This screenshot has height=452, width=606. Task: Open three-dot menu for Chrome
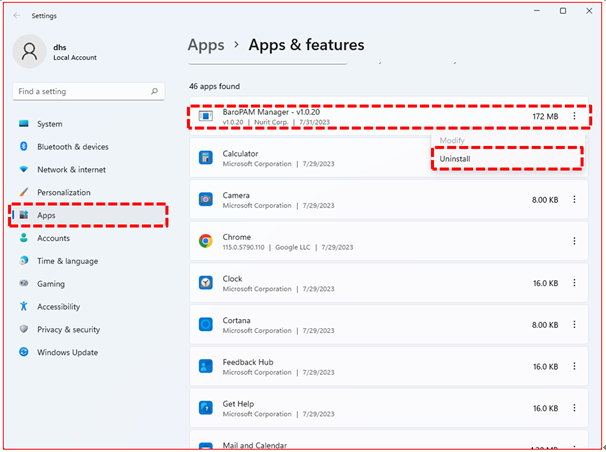point(574,241)
